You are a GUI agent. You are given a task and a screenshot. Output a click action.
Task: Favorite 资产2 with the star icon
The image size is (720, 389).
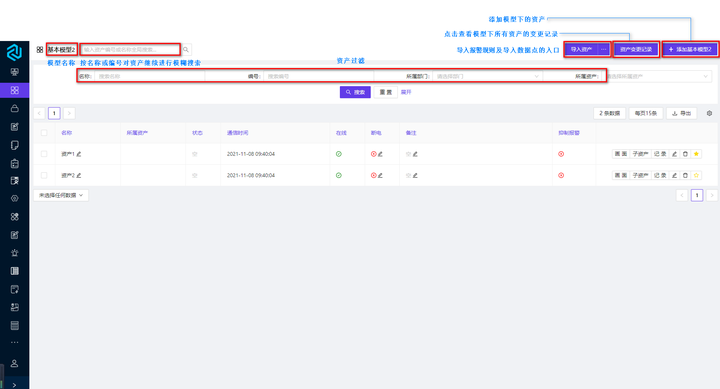[x=696, y=175]
